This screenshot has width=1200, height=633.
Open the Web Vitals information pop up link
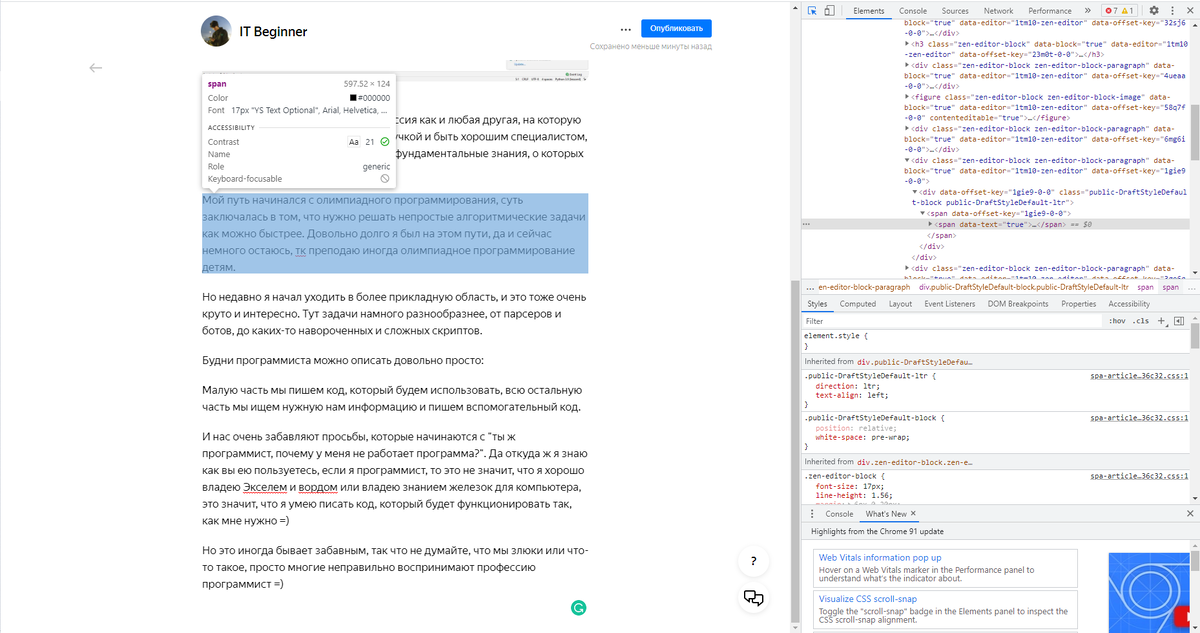pos(880,557)
